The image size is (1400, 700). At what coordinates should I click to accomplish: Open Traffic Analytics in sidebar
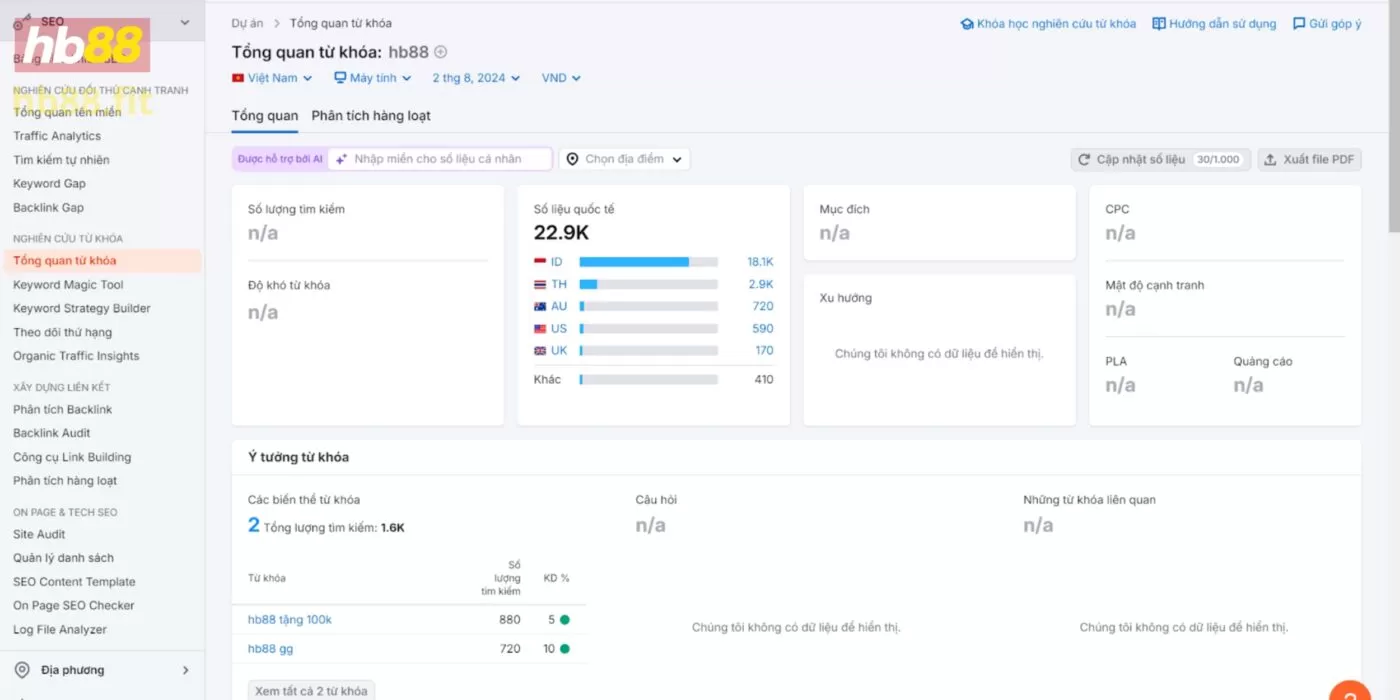click(x=57, y=136)
